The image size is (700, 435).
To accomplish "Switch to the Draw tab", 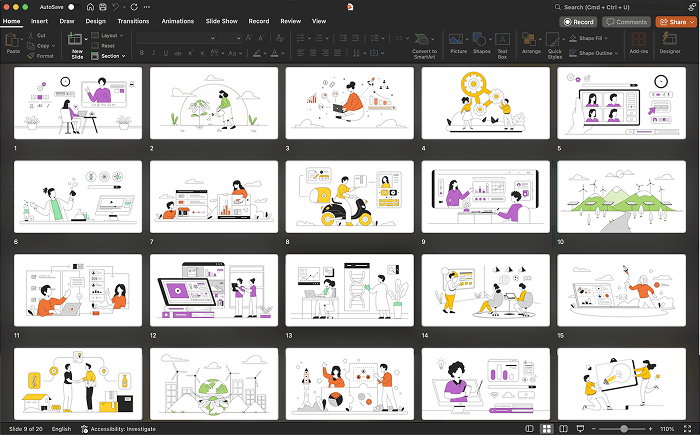I will (67, 21).
